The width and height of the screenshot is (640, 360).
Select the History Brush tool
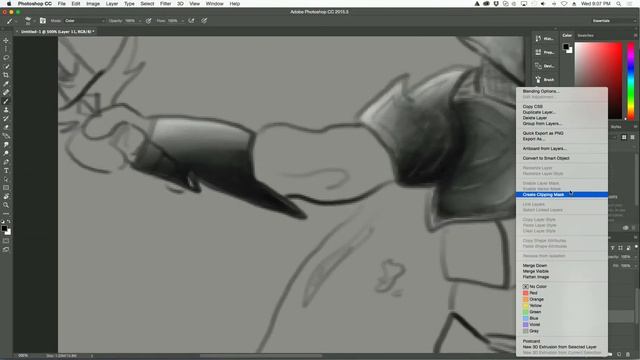coord(6,118)
